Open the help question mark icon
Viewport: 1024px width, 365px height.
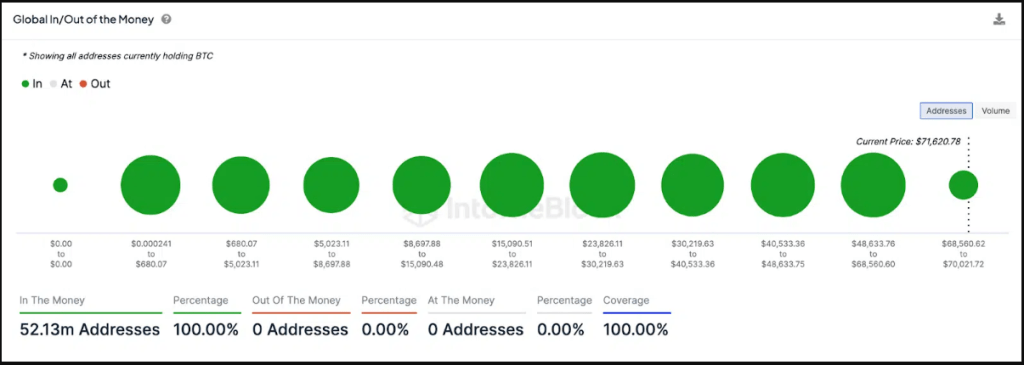(167, 20)
